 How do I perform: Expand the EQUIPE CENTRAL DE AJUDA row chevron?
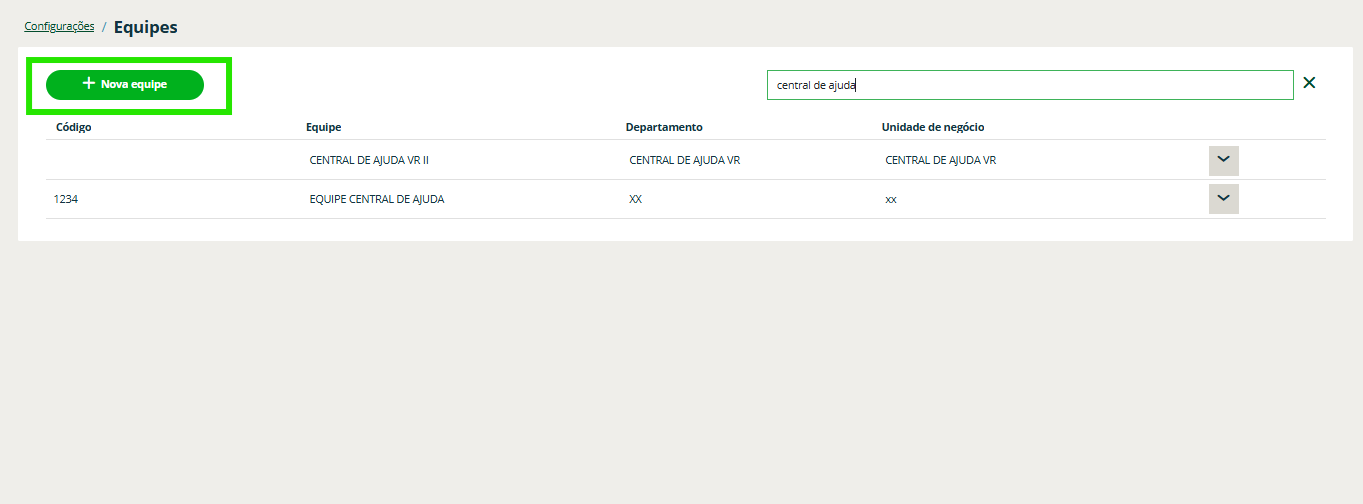click(x=1223, y=199)
